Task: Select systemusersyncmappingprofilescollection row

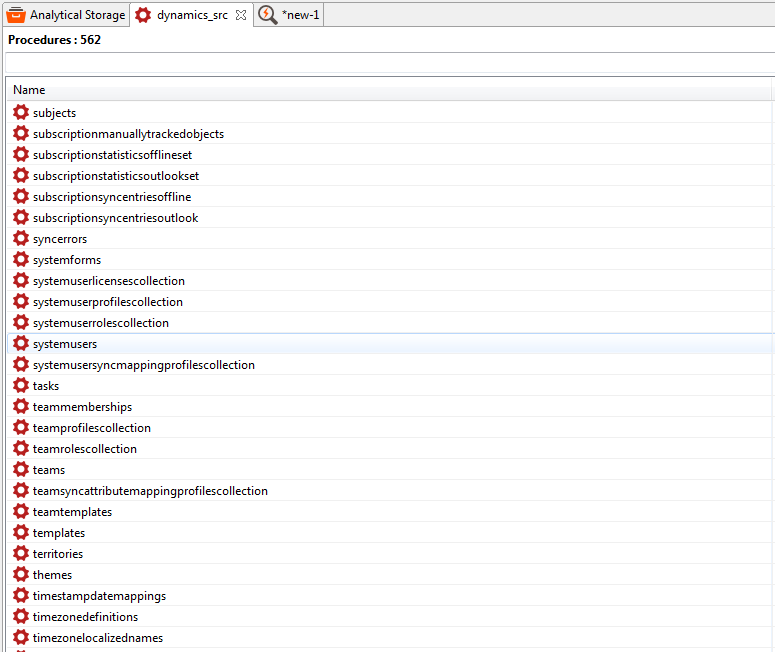Action: [x=143, y=365]
